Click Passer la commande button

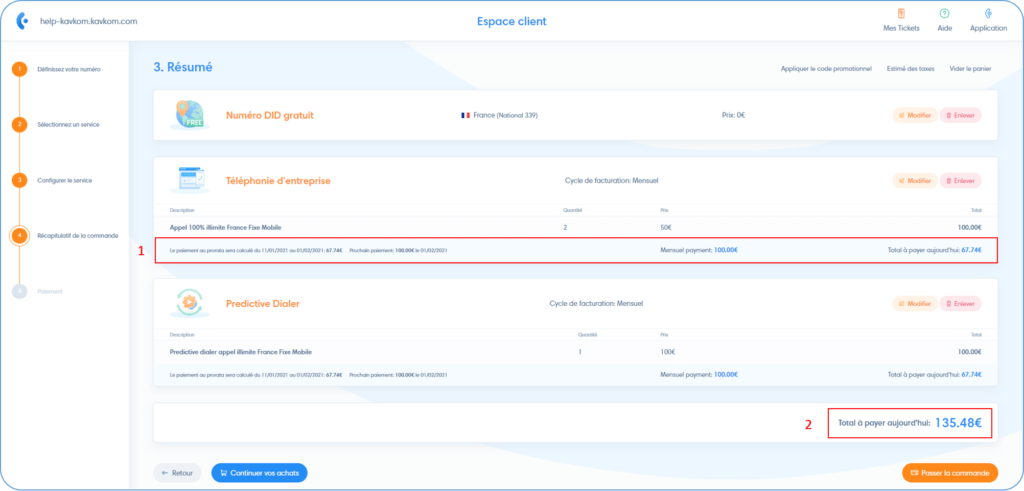[950, 472]
